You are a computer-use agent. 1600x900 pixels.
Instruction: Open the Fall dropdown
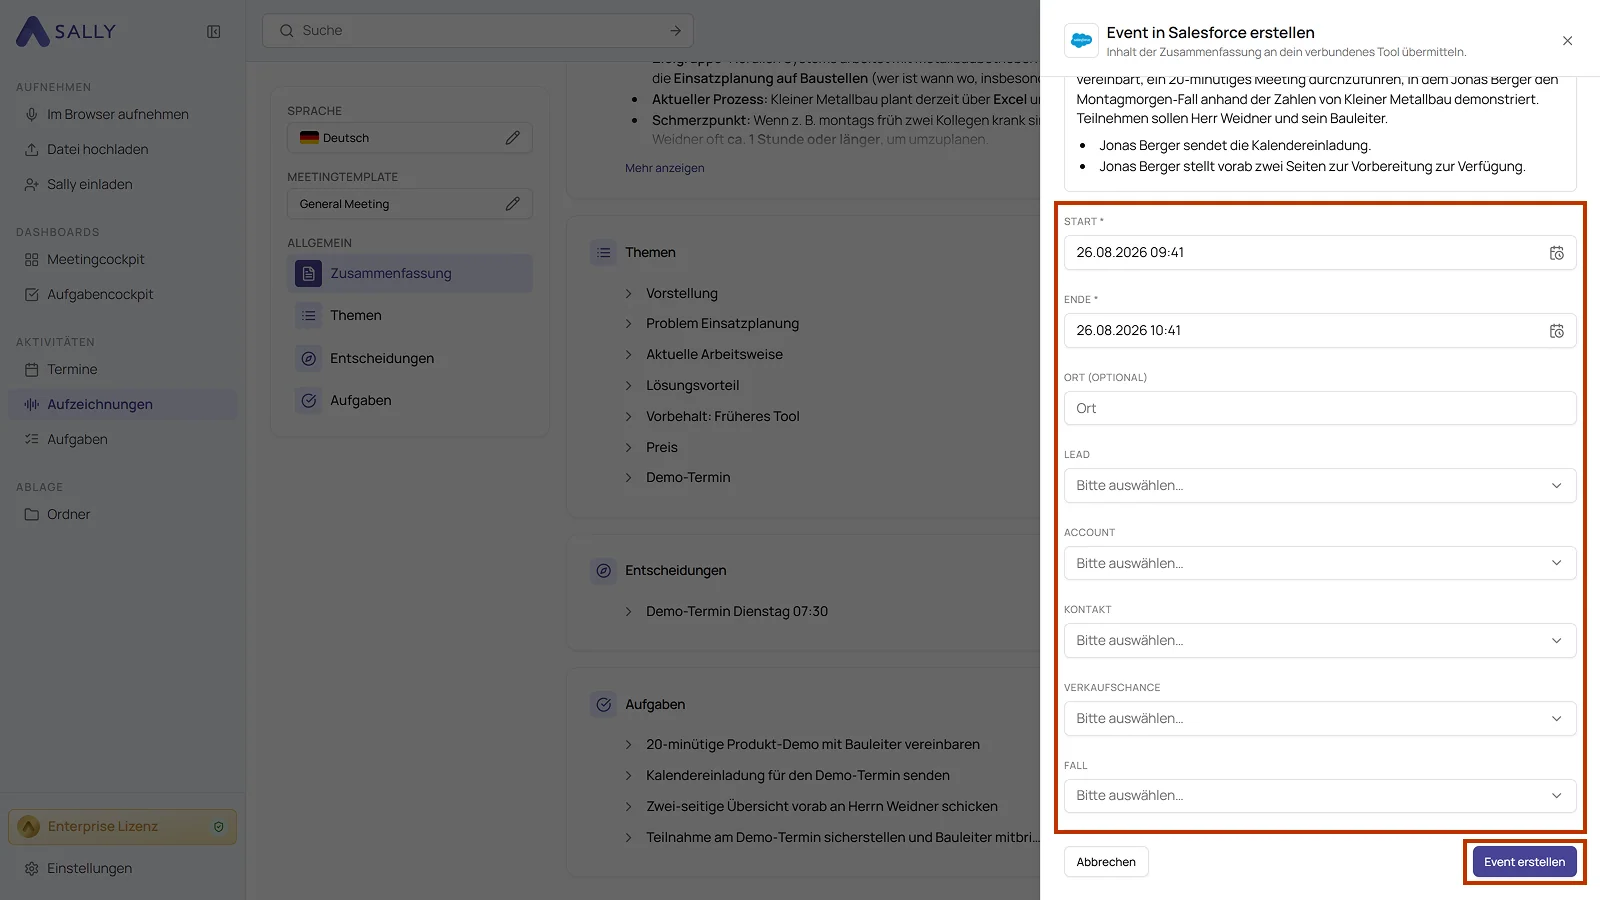coord(1320,796)
